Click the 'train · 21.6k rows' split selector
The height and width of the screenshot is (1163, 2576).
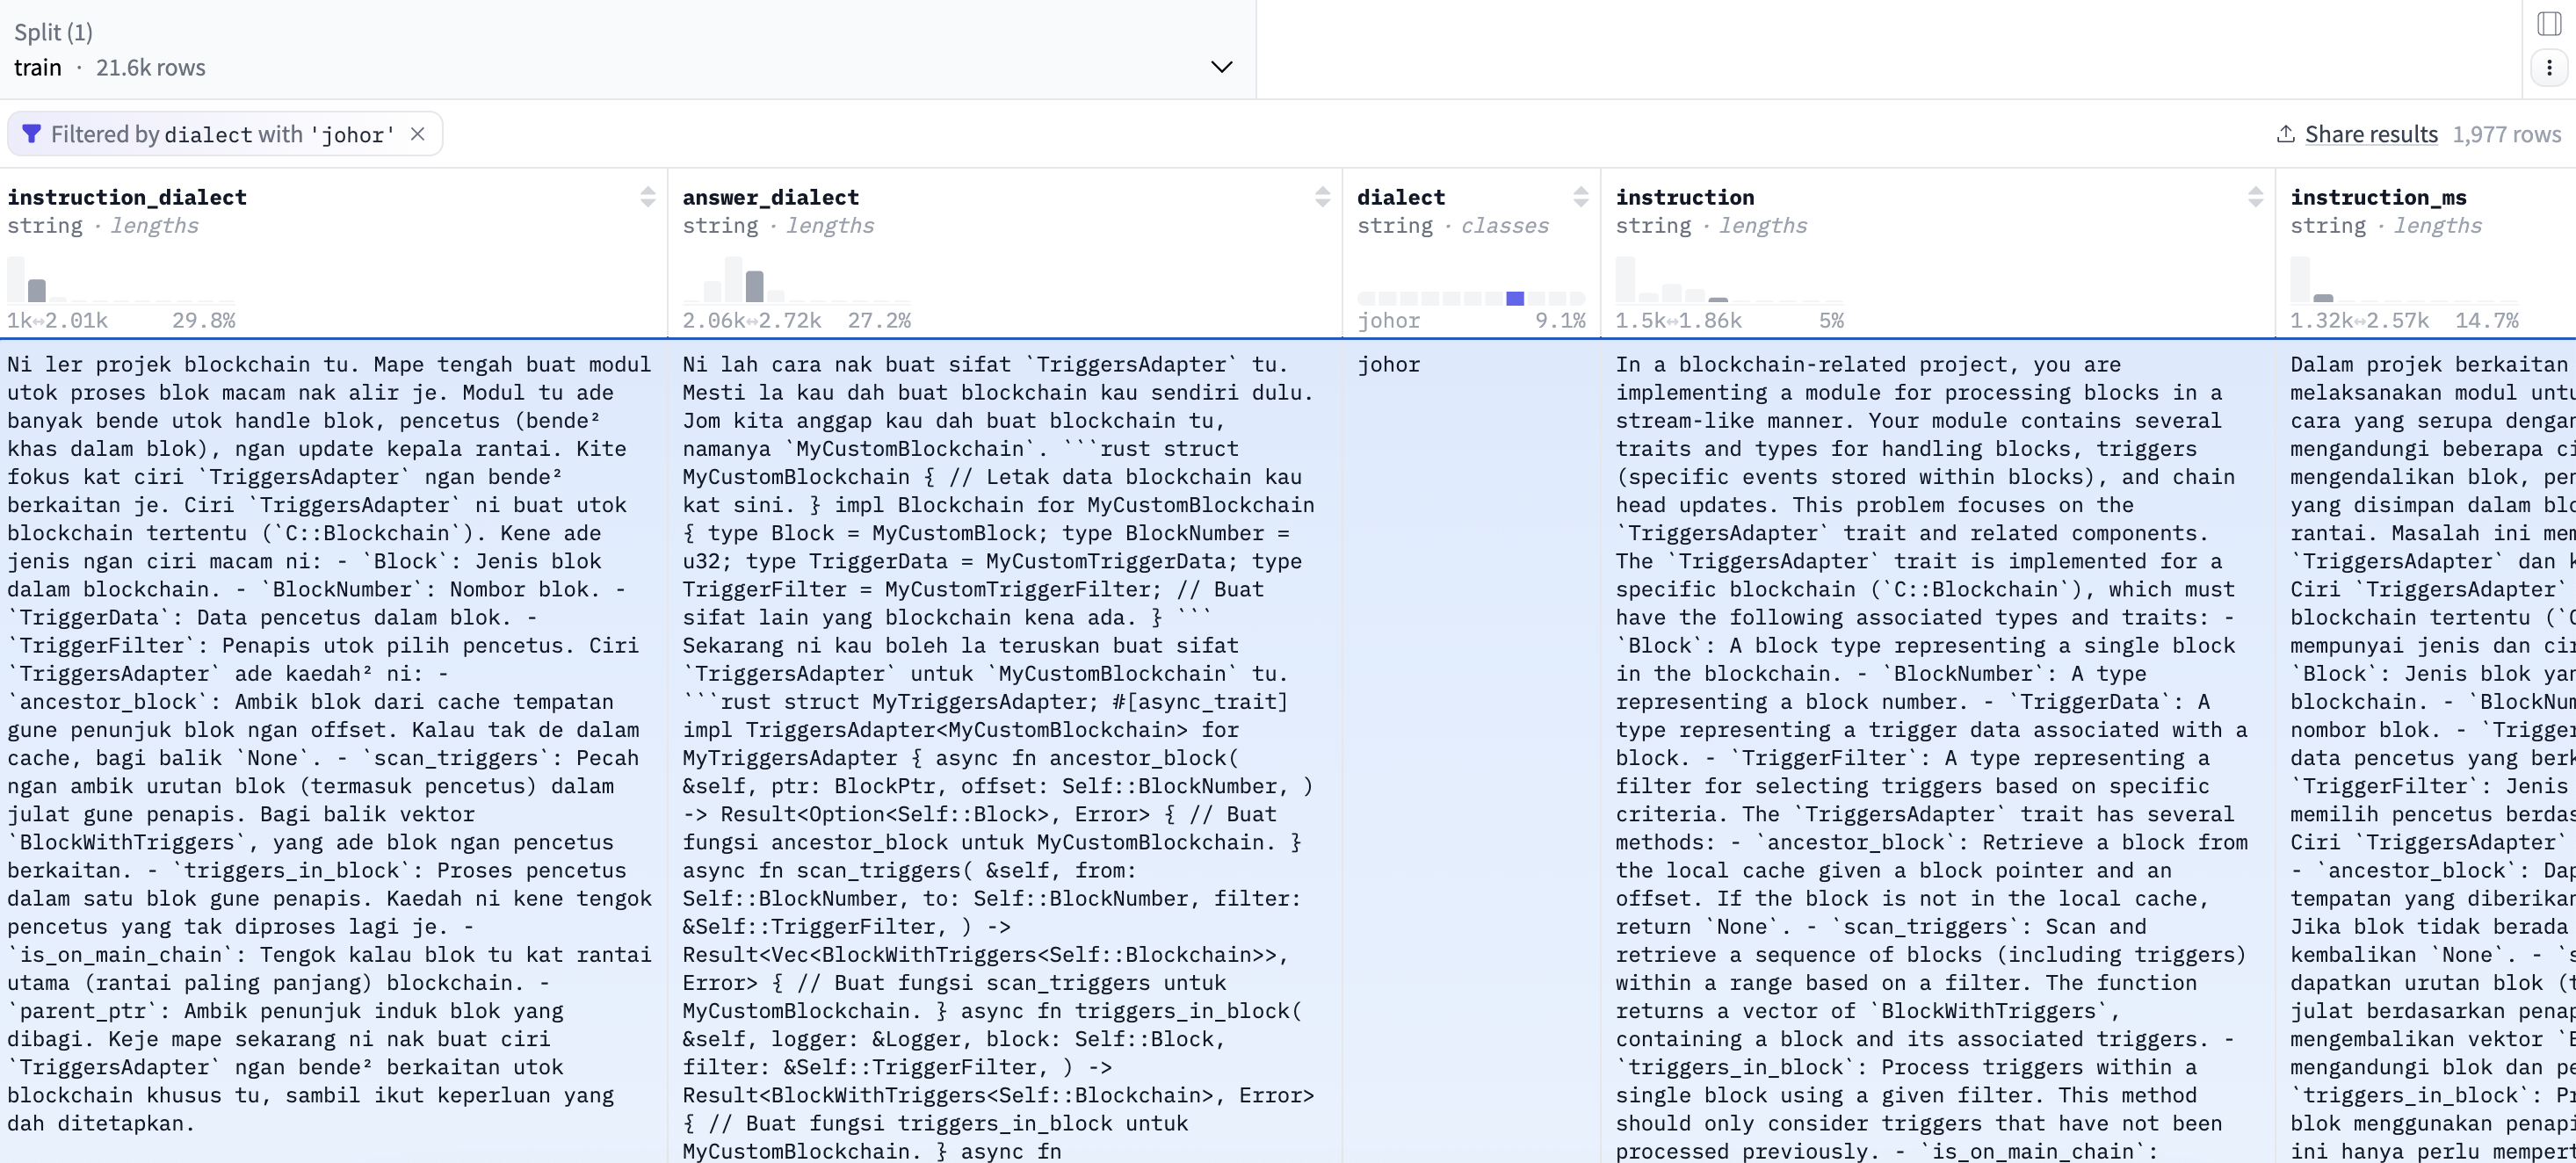[627, 50]
